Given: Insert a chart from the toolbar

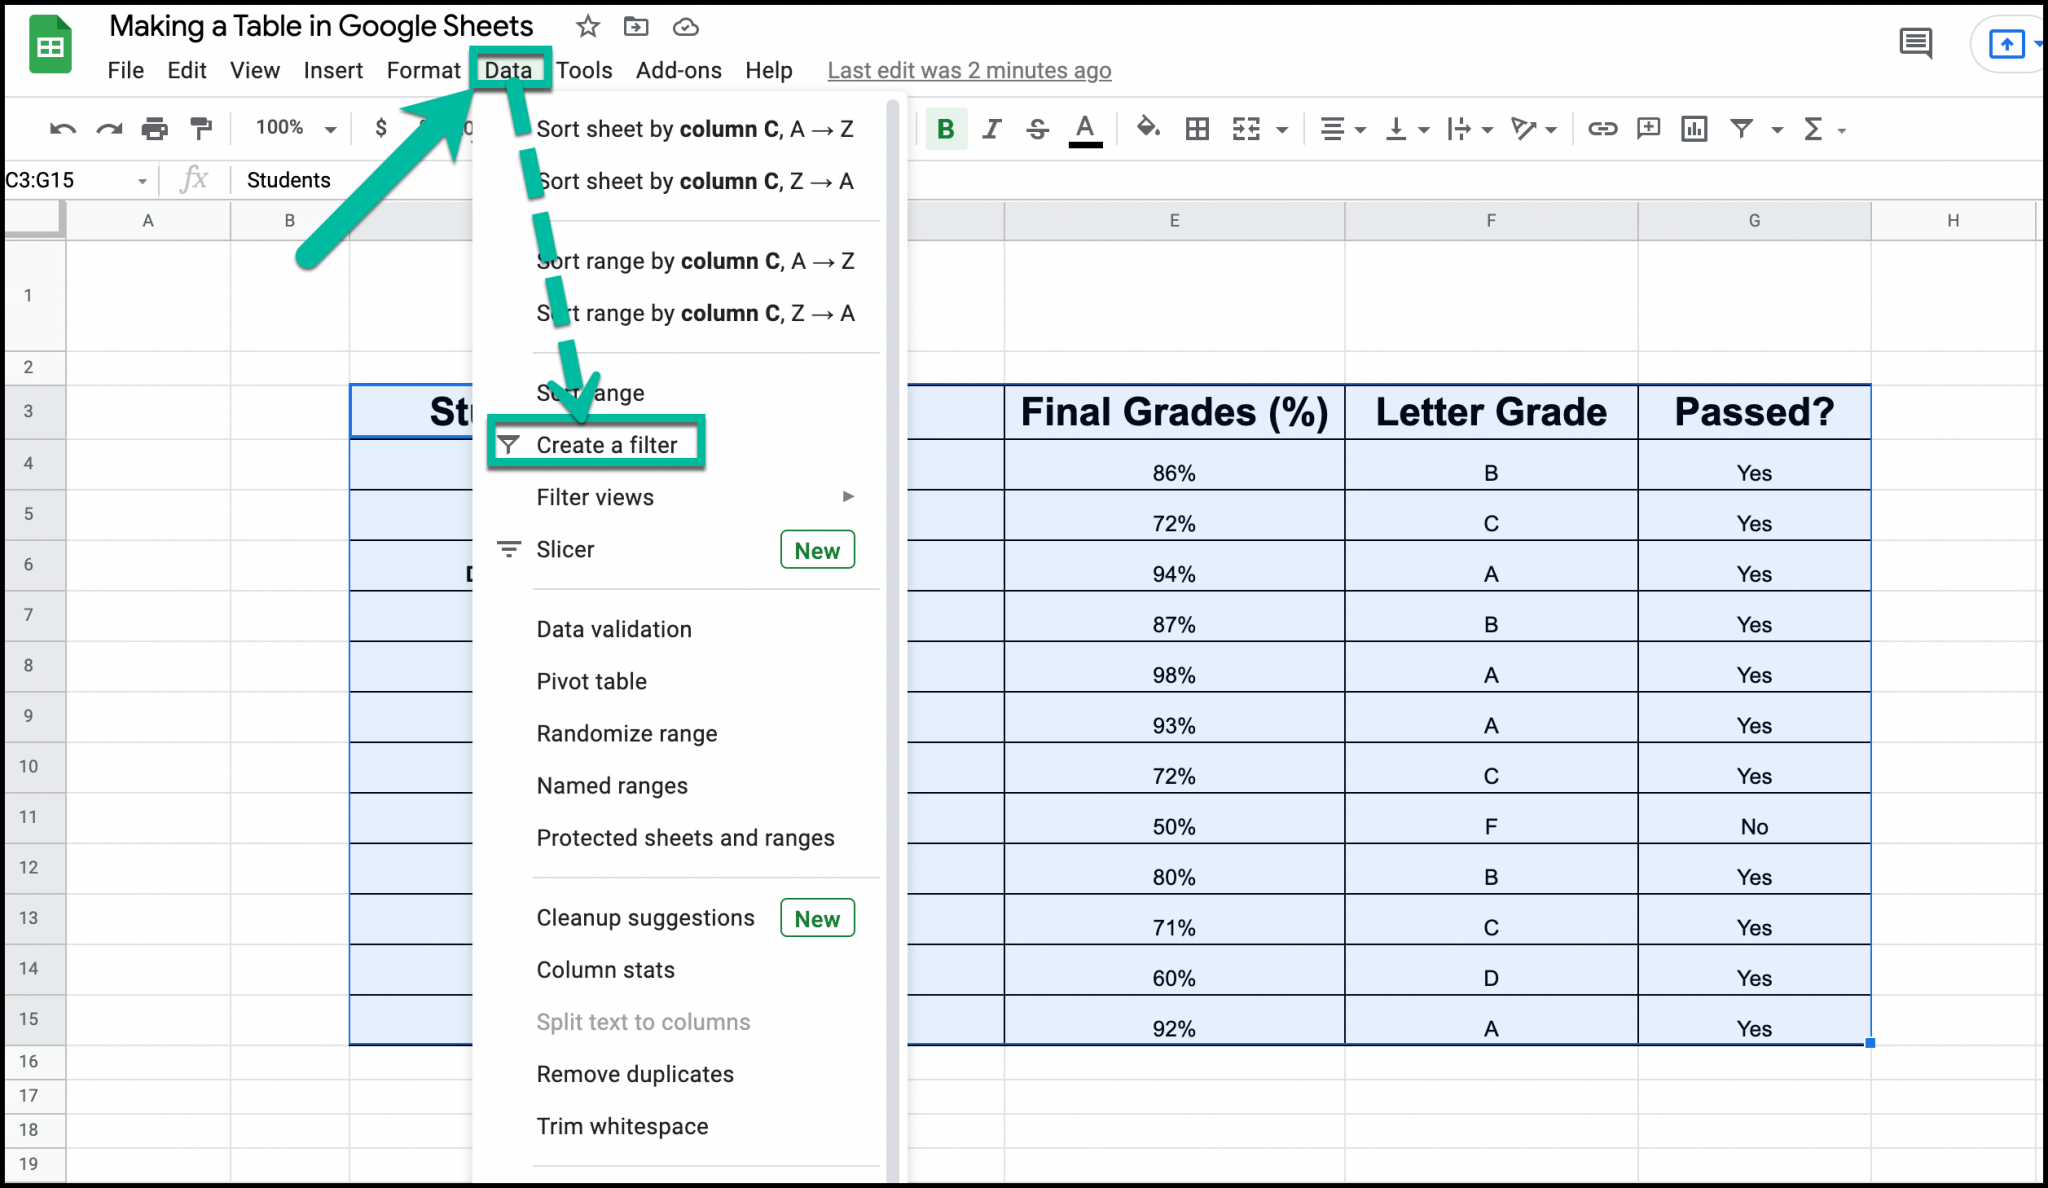Looking at the screenshot, I should click(x=1693, y=128).
